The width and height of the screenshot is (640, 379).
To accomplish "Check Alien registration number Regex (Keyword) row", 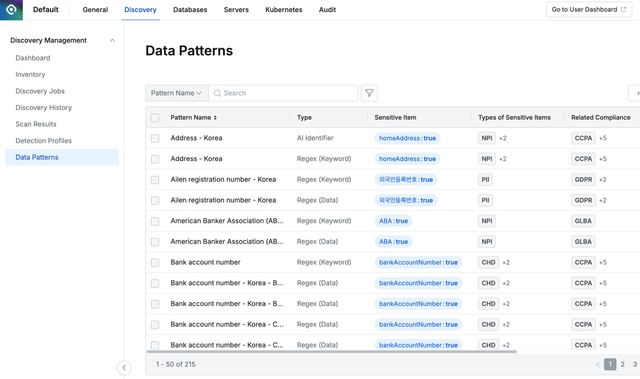I will [155, 180].
